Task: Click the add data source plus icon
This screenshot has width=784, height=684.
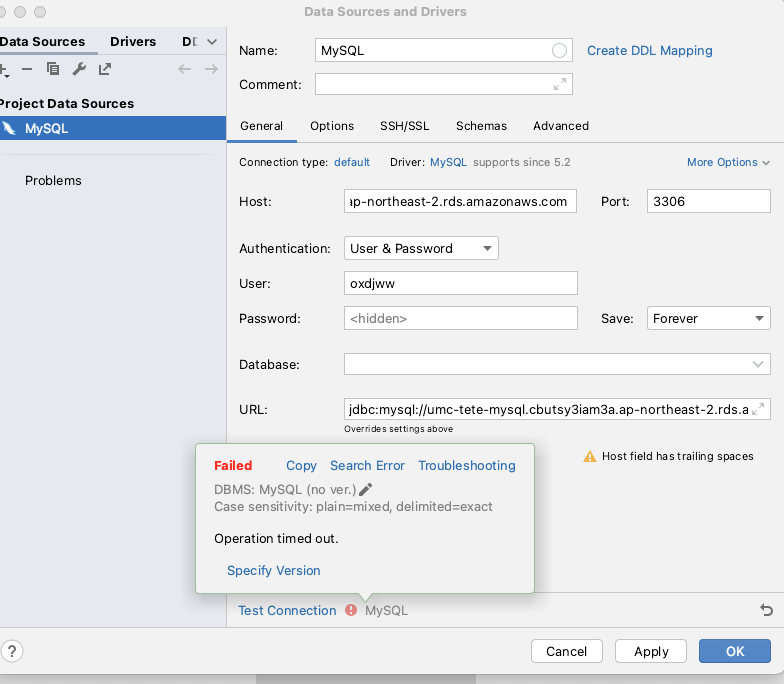Action: tap(4, 70)
